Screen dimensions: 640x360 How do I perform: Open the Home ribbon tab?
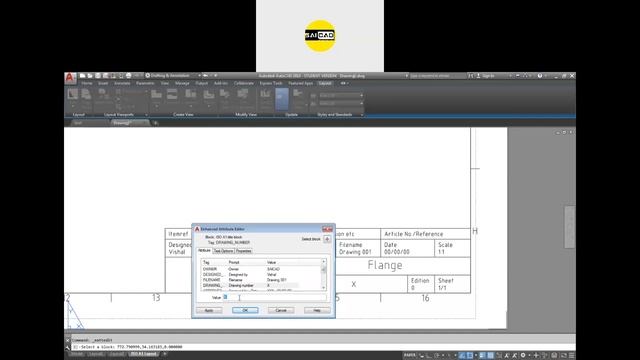pos(87,83)
